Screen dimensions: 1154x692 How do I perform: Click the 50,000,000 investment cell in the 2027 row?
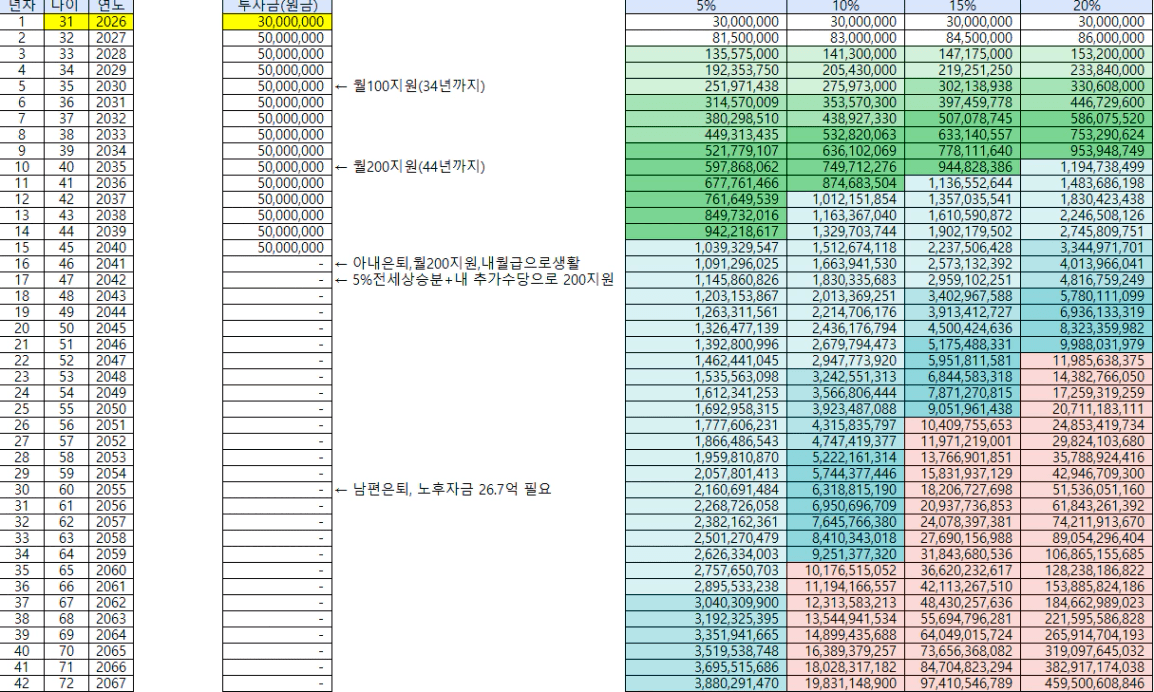click(277, 38)
